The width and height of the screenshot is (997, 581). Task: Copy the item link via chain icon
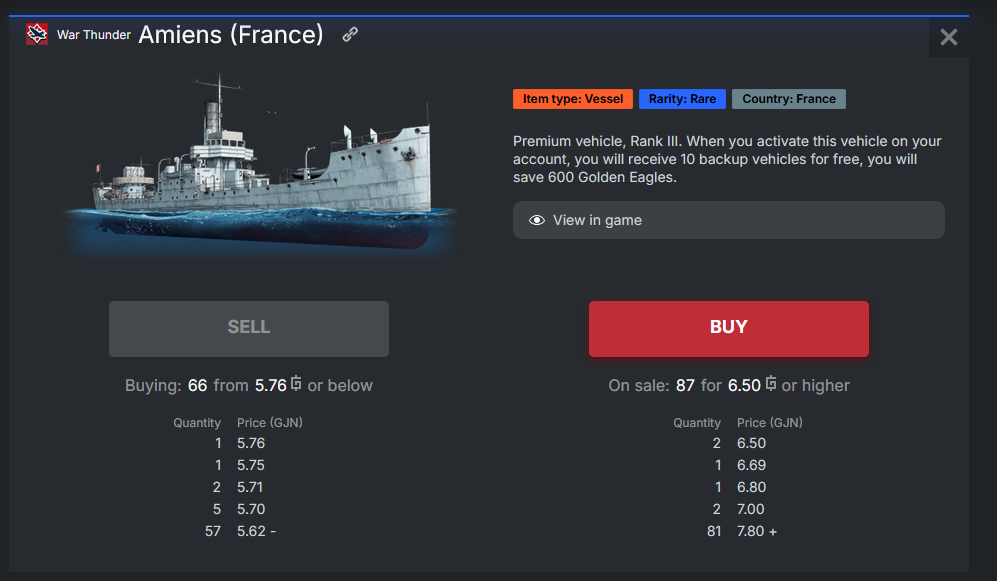pyautogui.click(x=350, y=35)
